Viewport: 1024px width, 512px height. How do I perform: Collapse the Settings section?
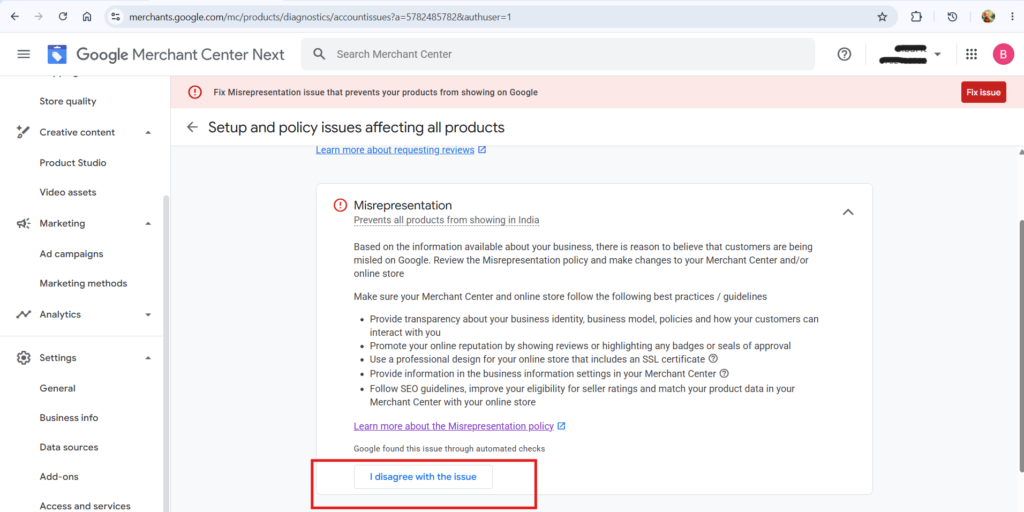coord(148,358)
